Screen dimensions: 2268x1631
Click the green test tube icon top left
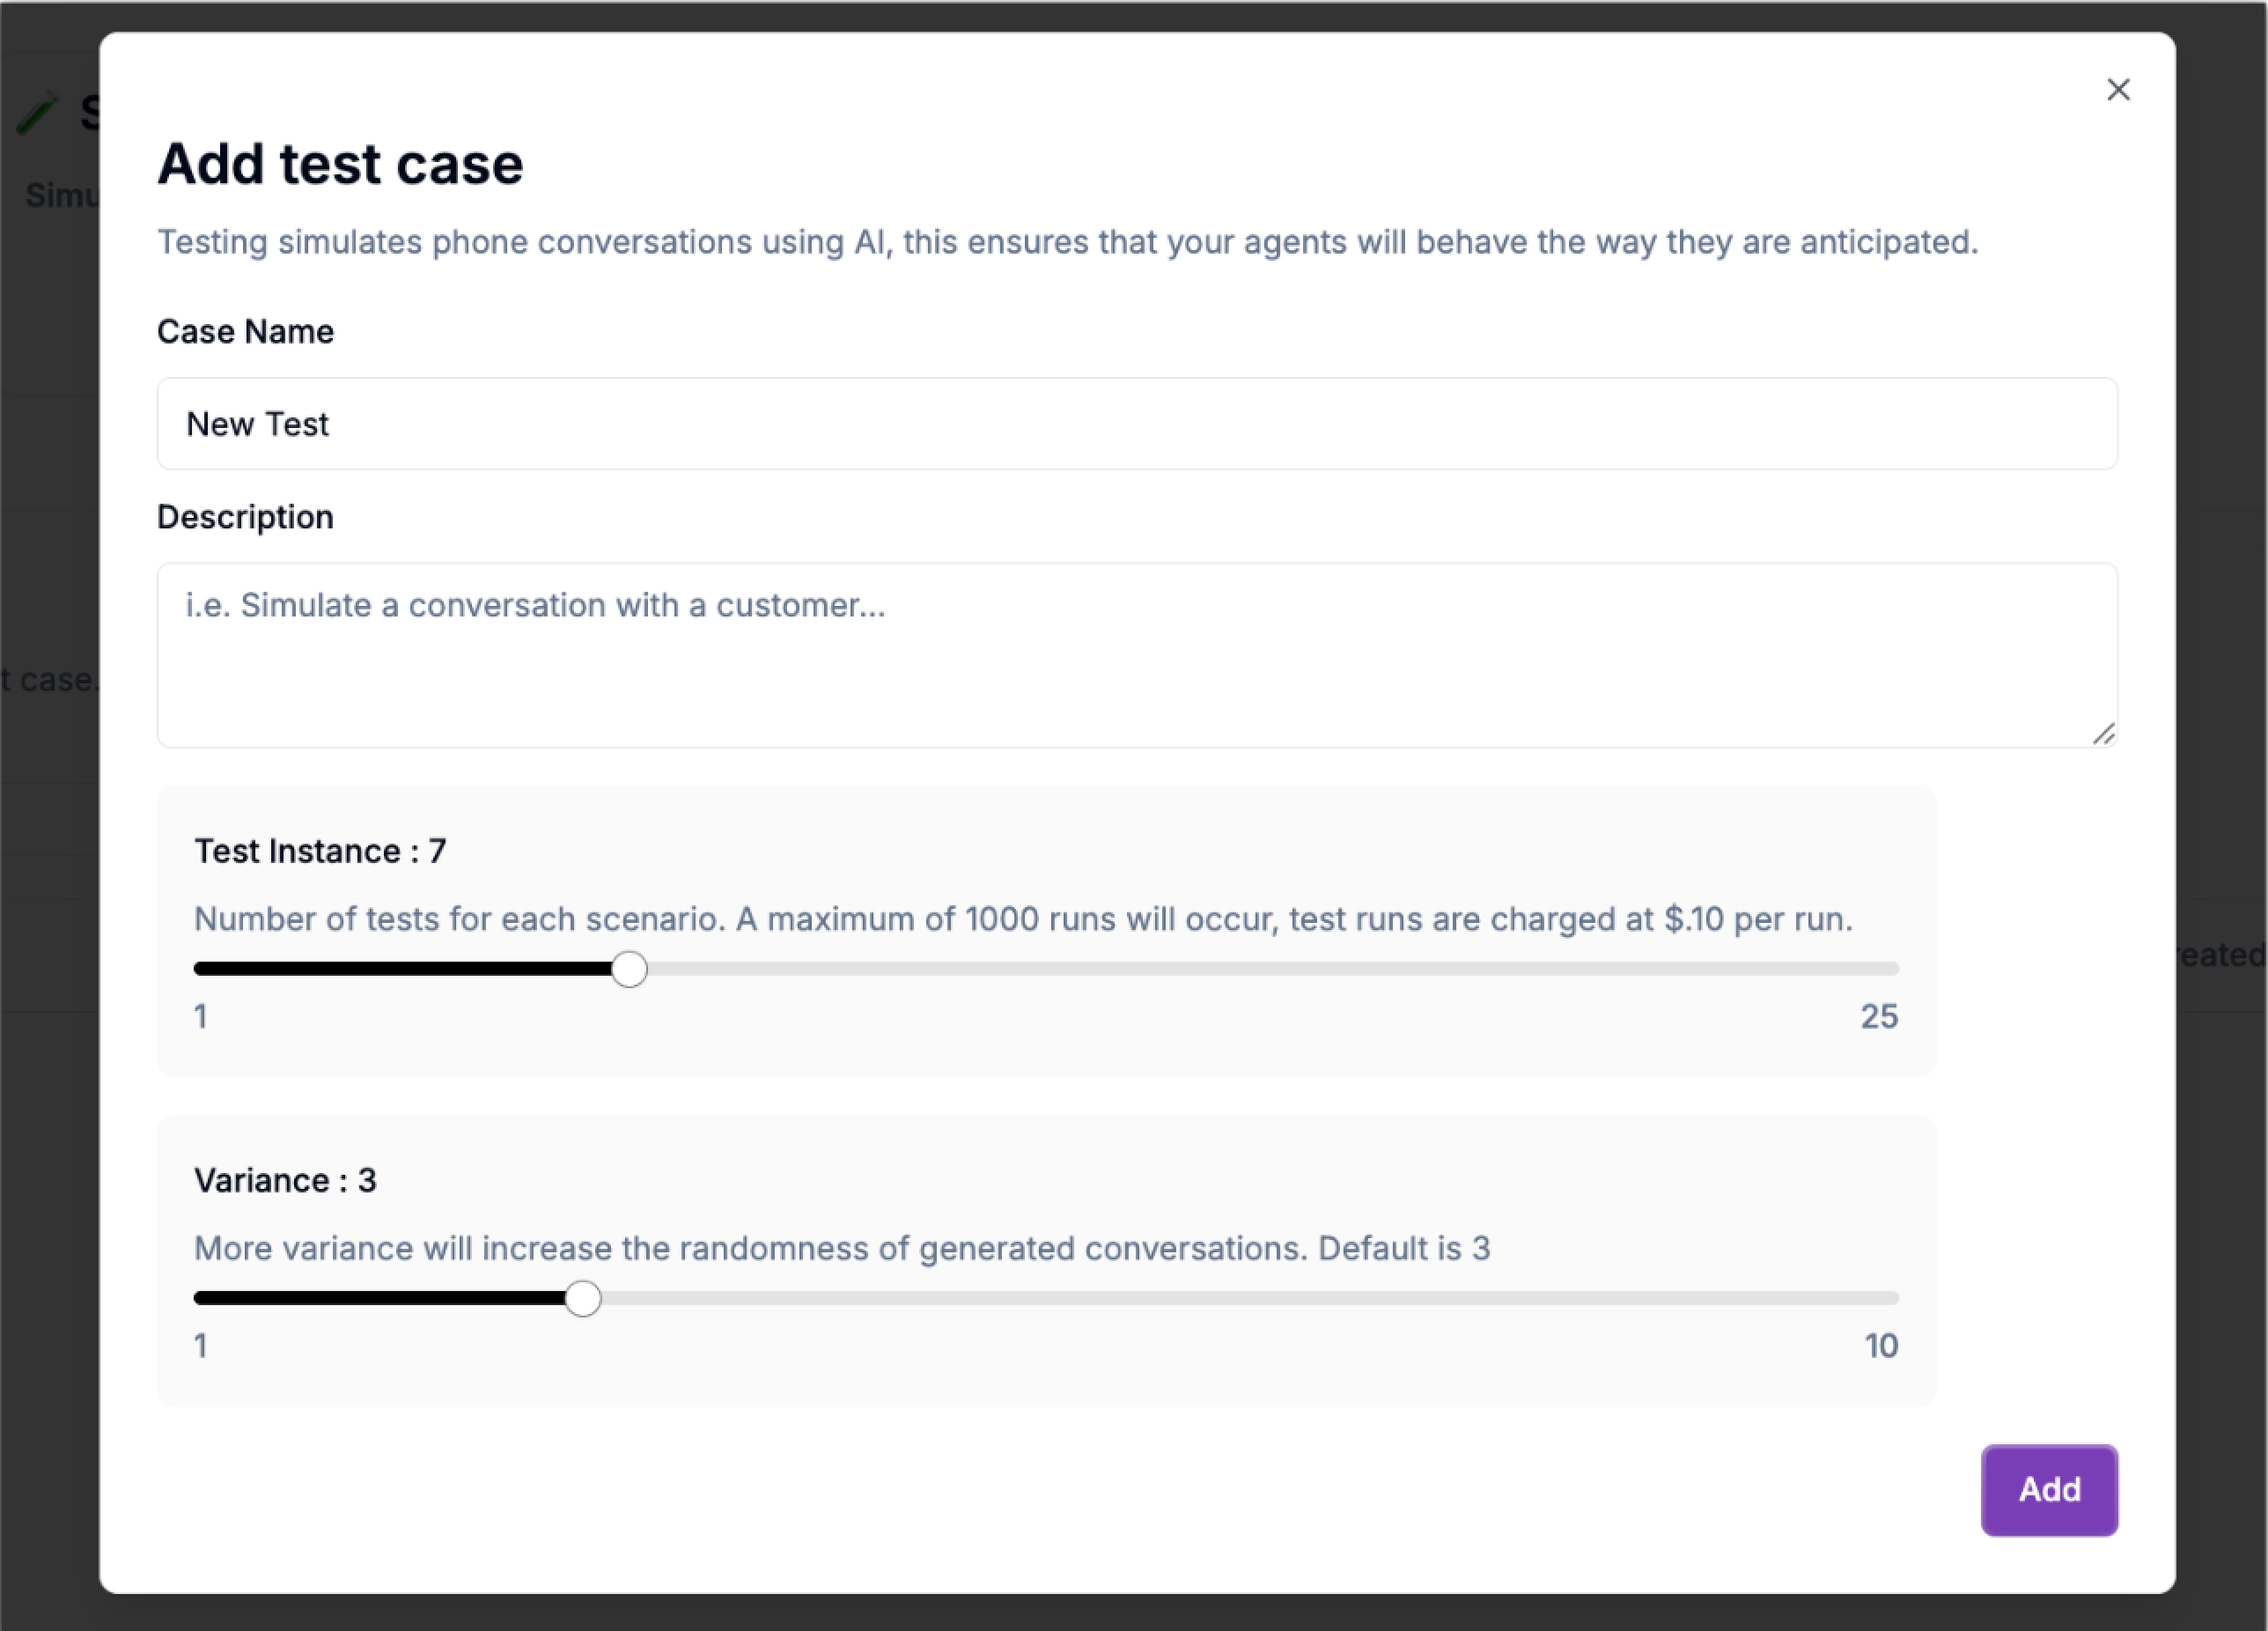coord(38,110)
